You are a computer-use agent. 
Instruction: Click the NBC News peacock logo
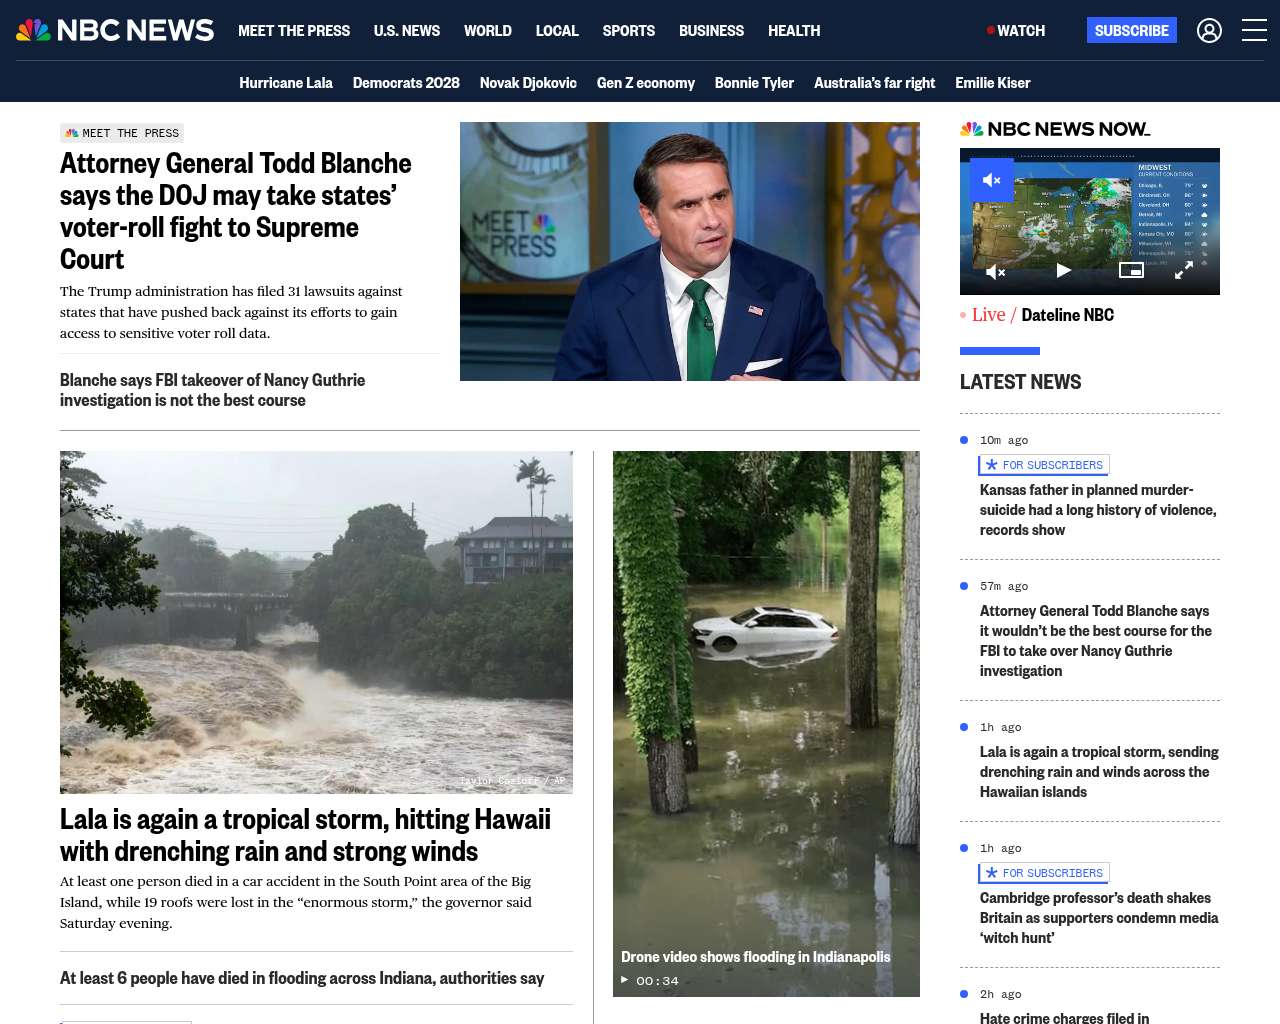pyautogui.click(x=115, y=30)
